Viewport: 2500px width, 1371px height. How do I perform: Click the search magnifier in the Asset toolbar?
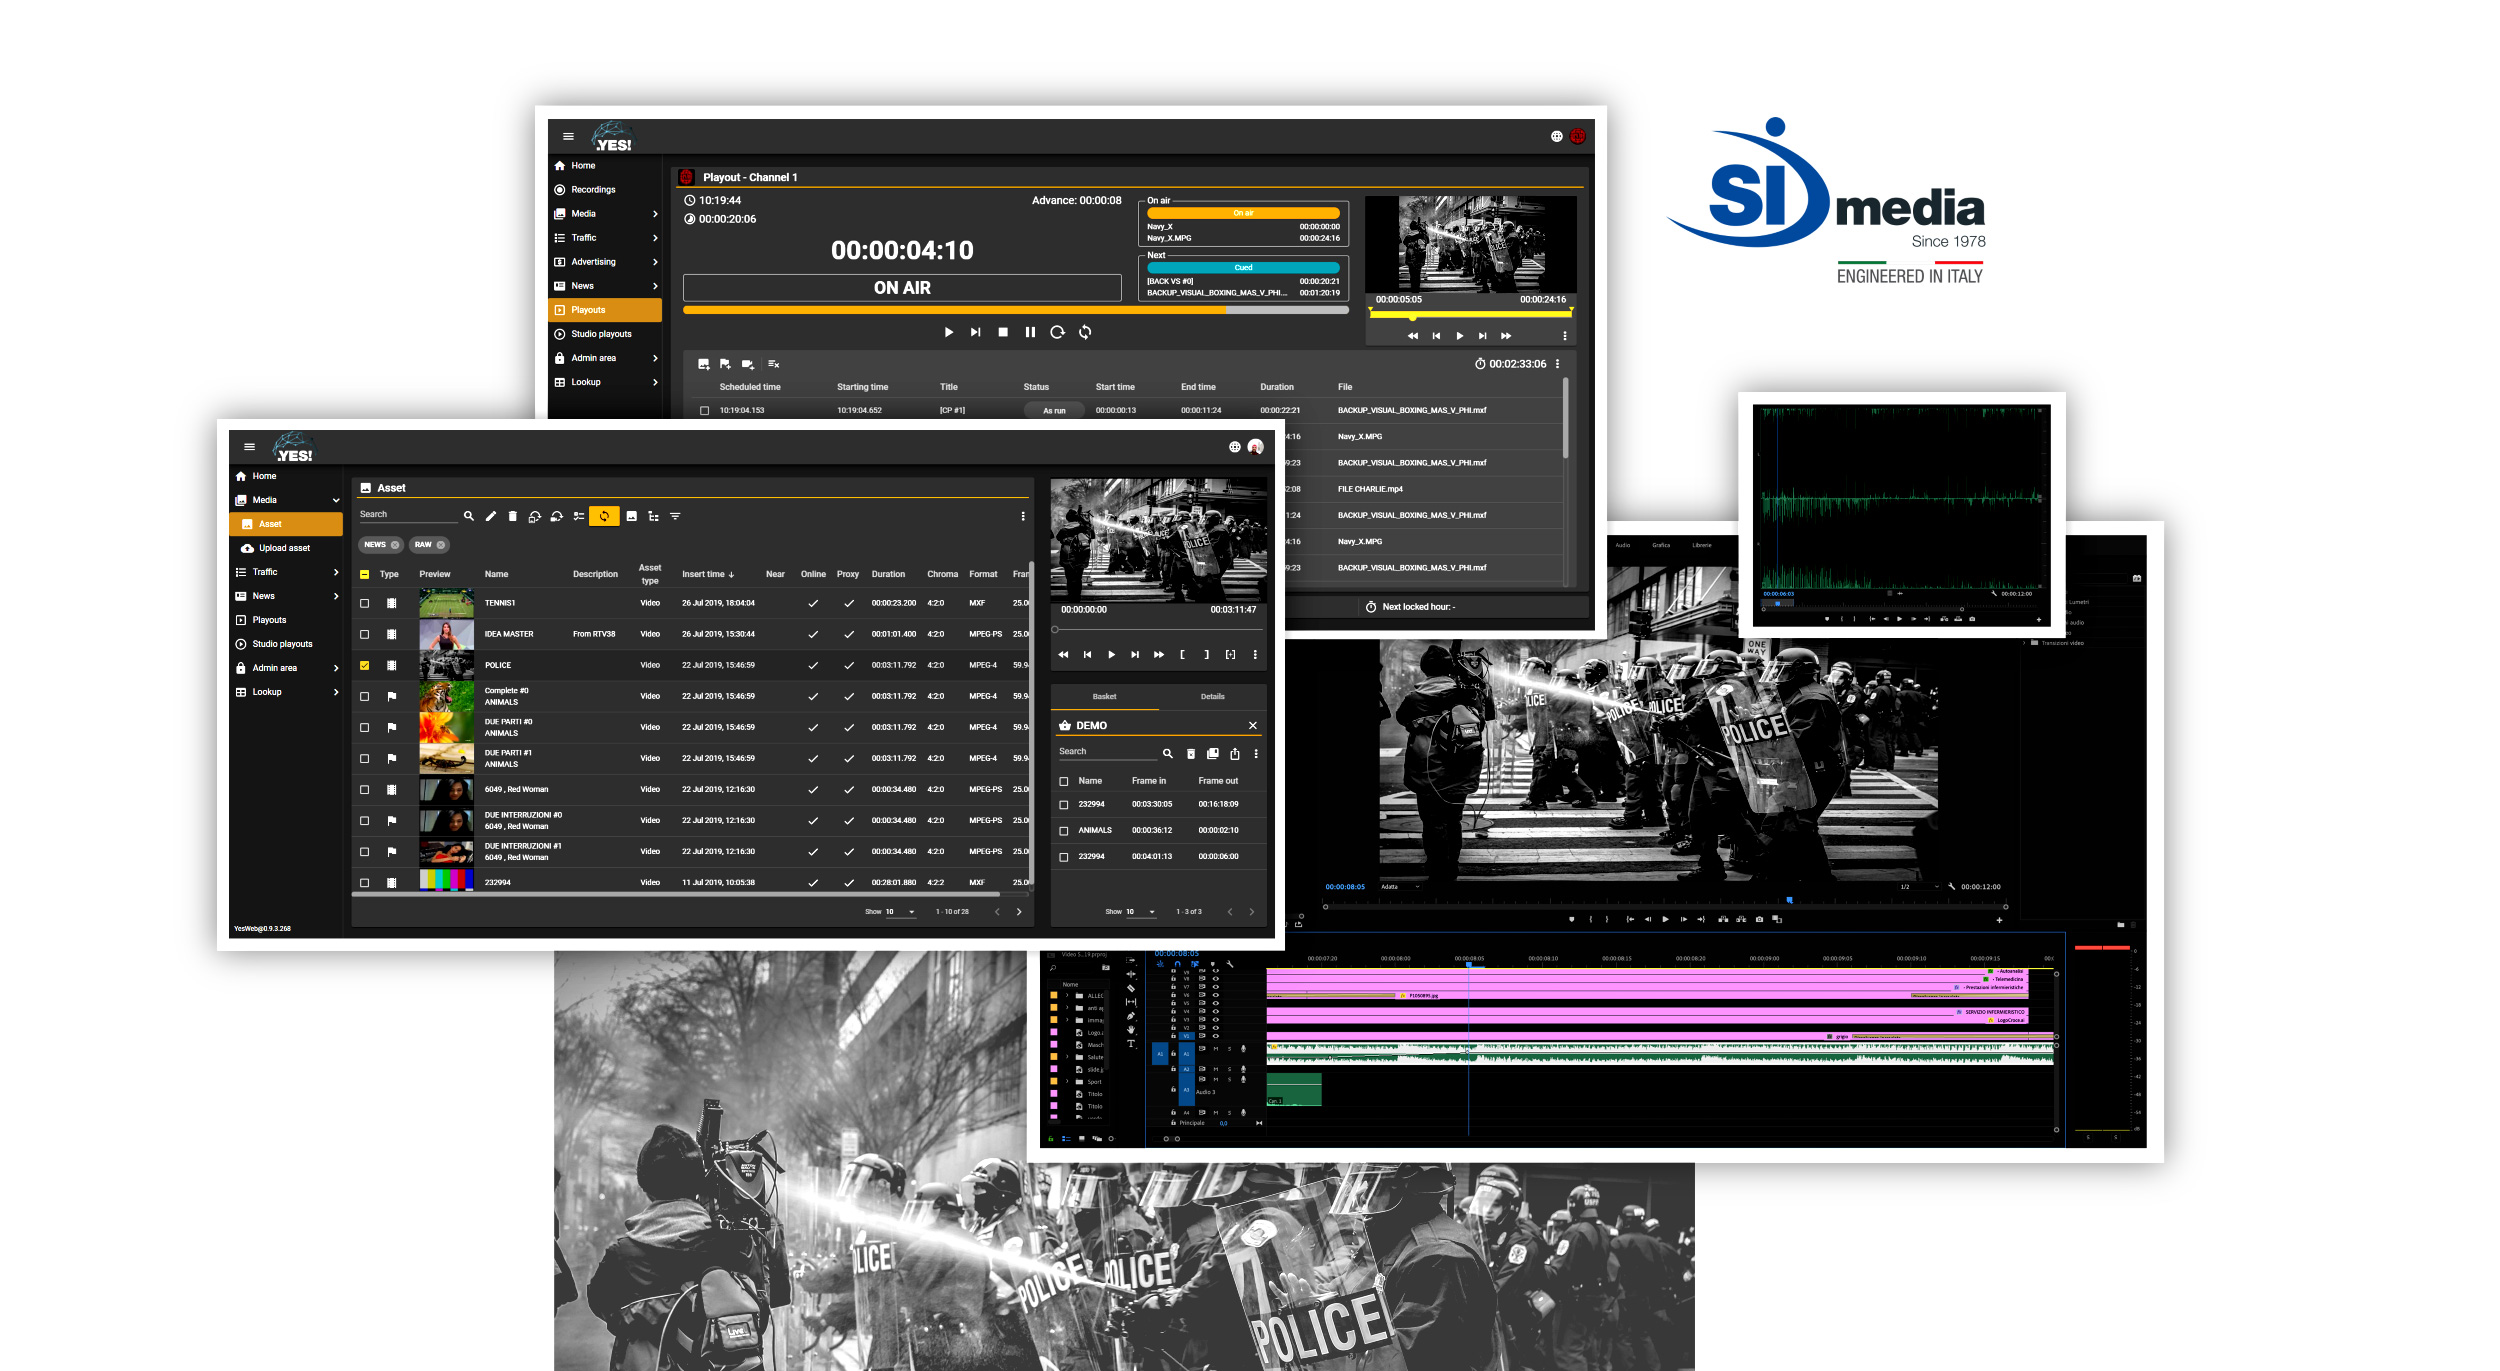point(468,516)
